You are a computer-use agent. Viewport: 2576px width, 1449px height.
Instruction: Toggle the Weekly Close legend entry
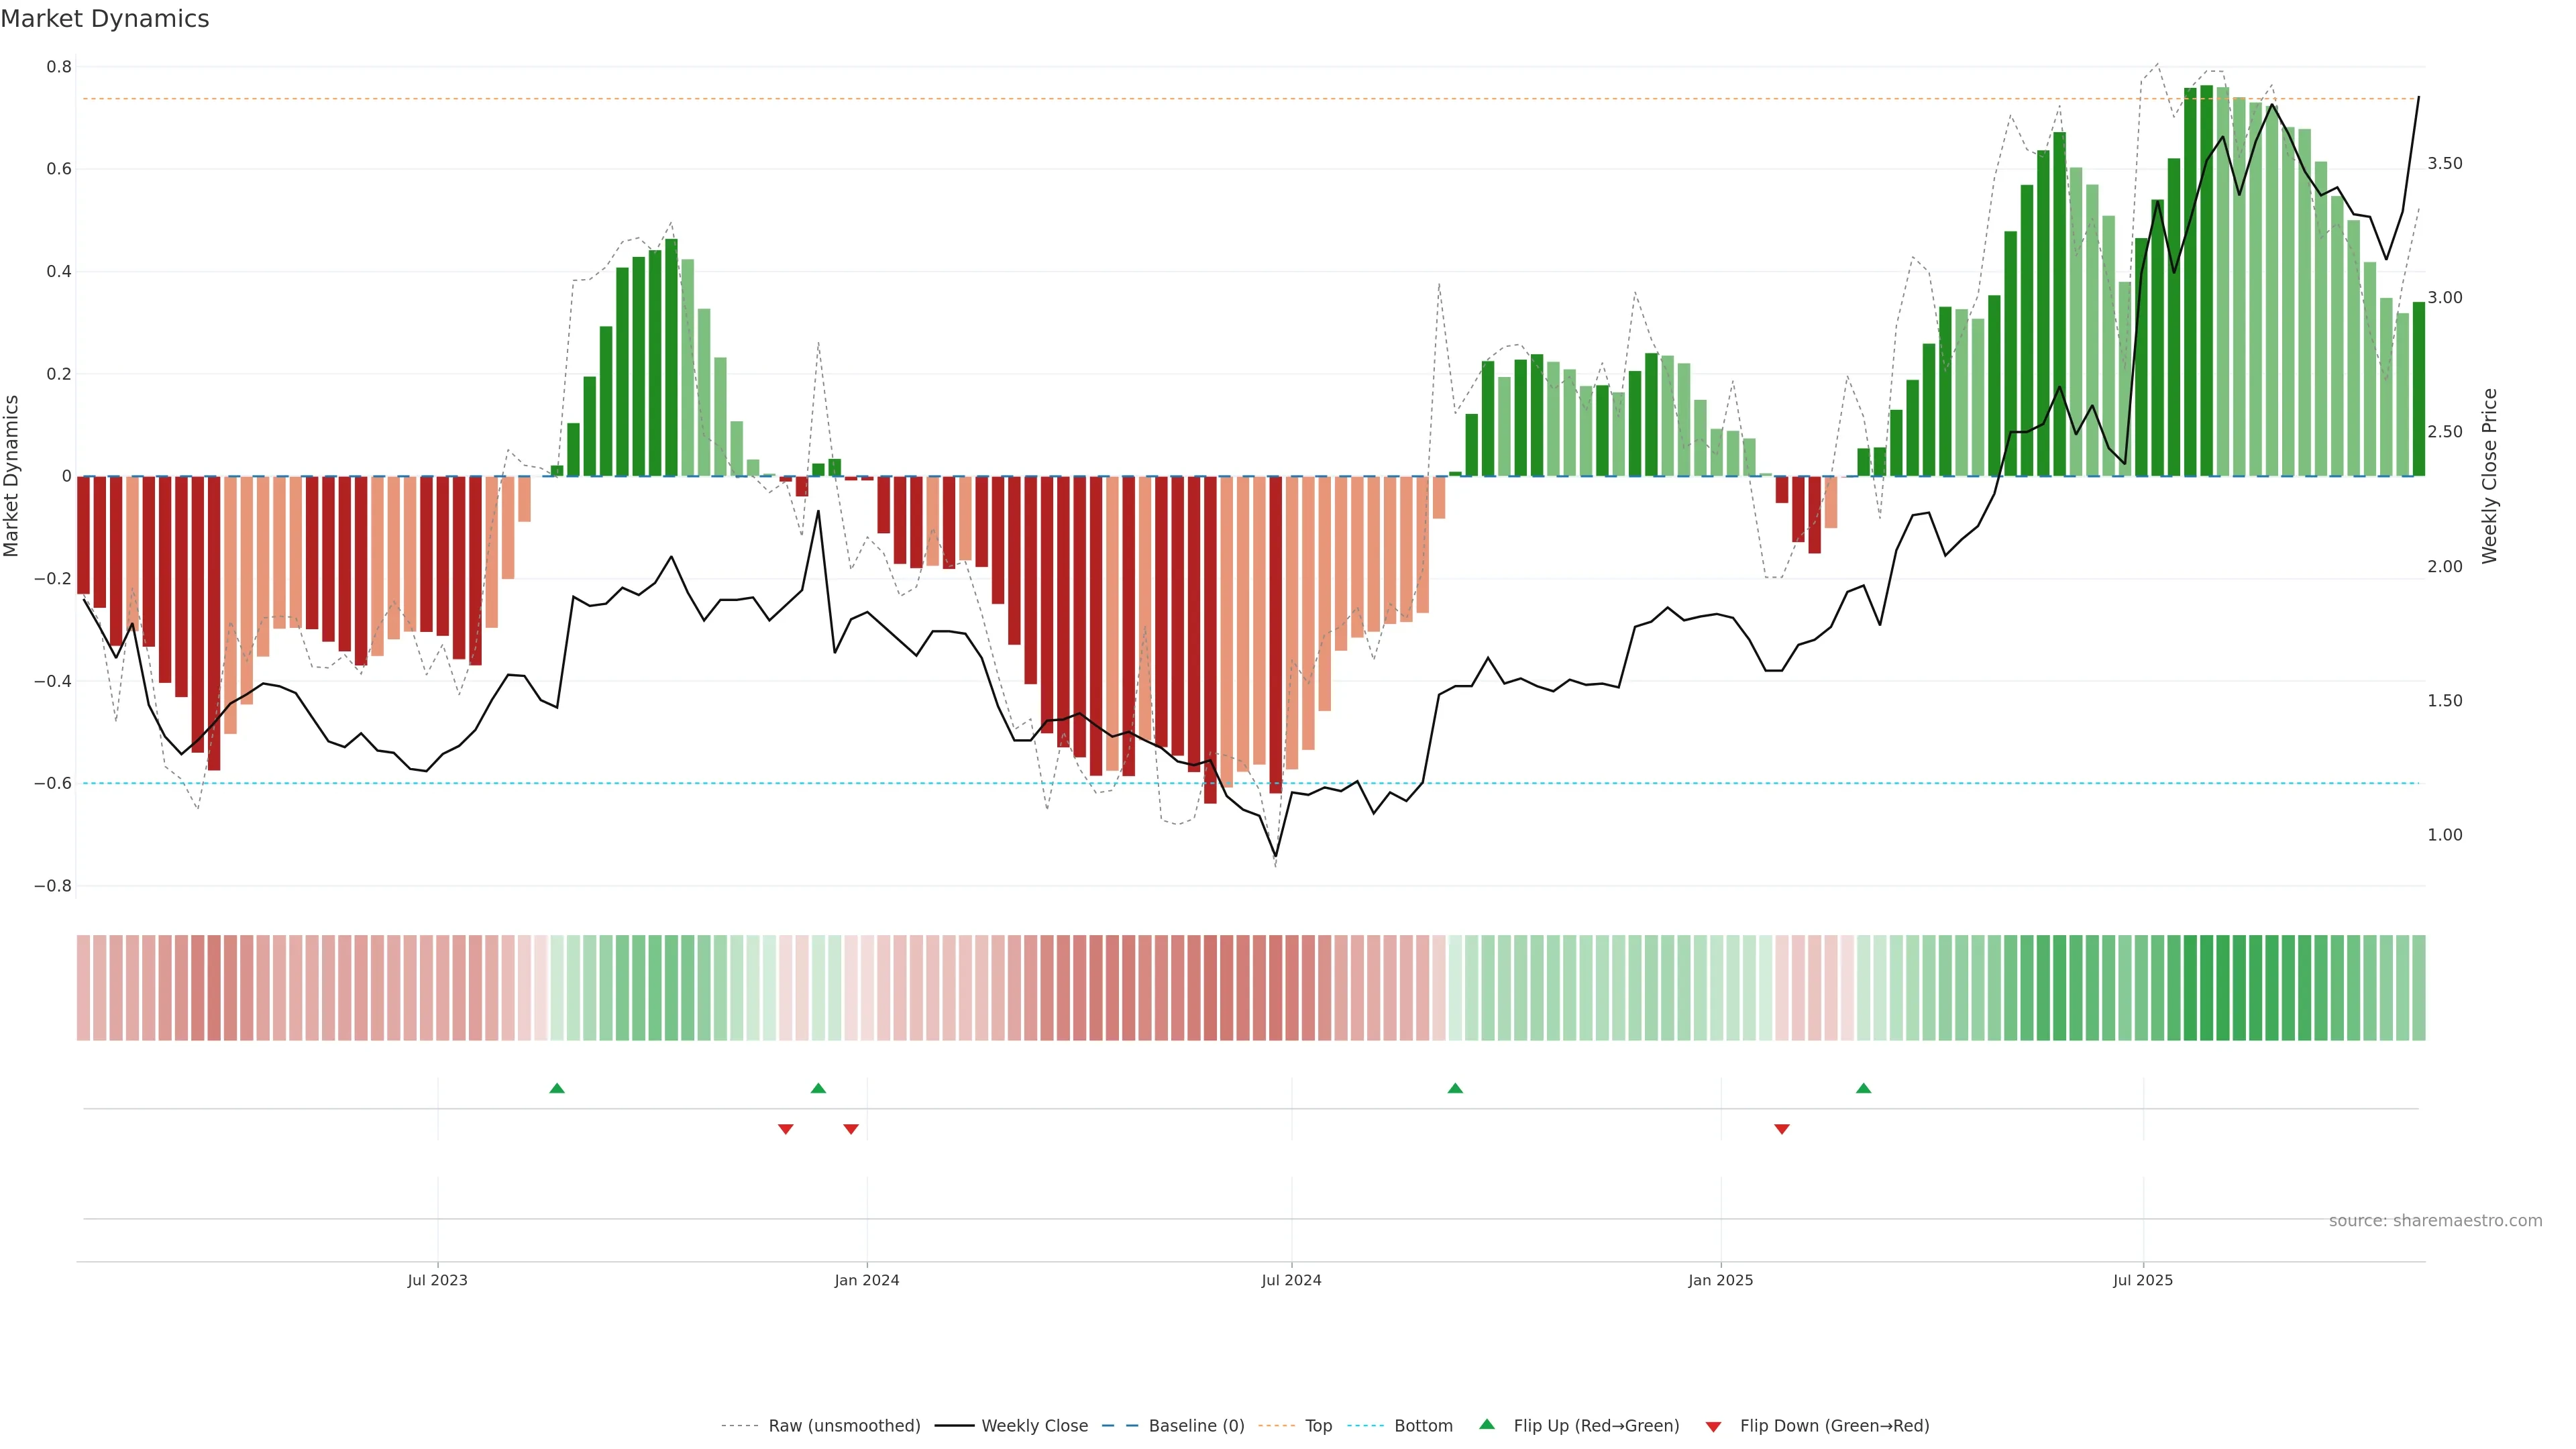[x=1034, y=1426]
